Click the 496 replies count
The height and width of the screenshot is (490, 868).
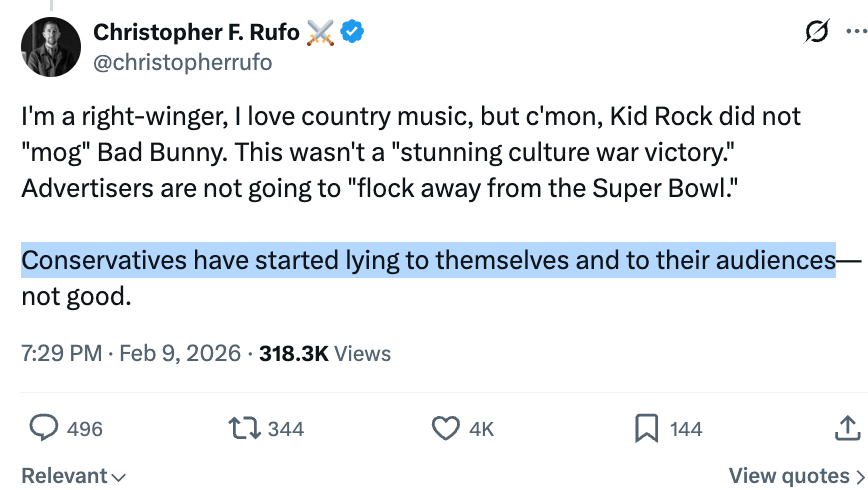(x=85, y=429)
